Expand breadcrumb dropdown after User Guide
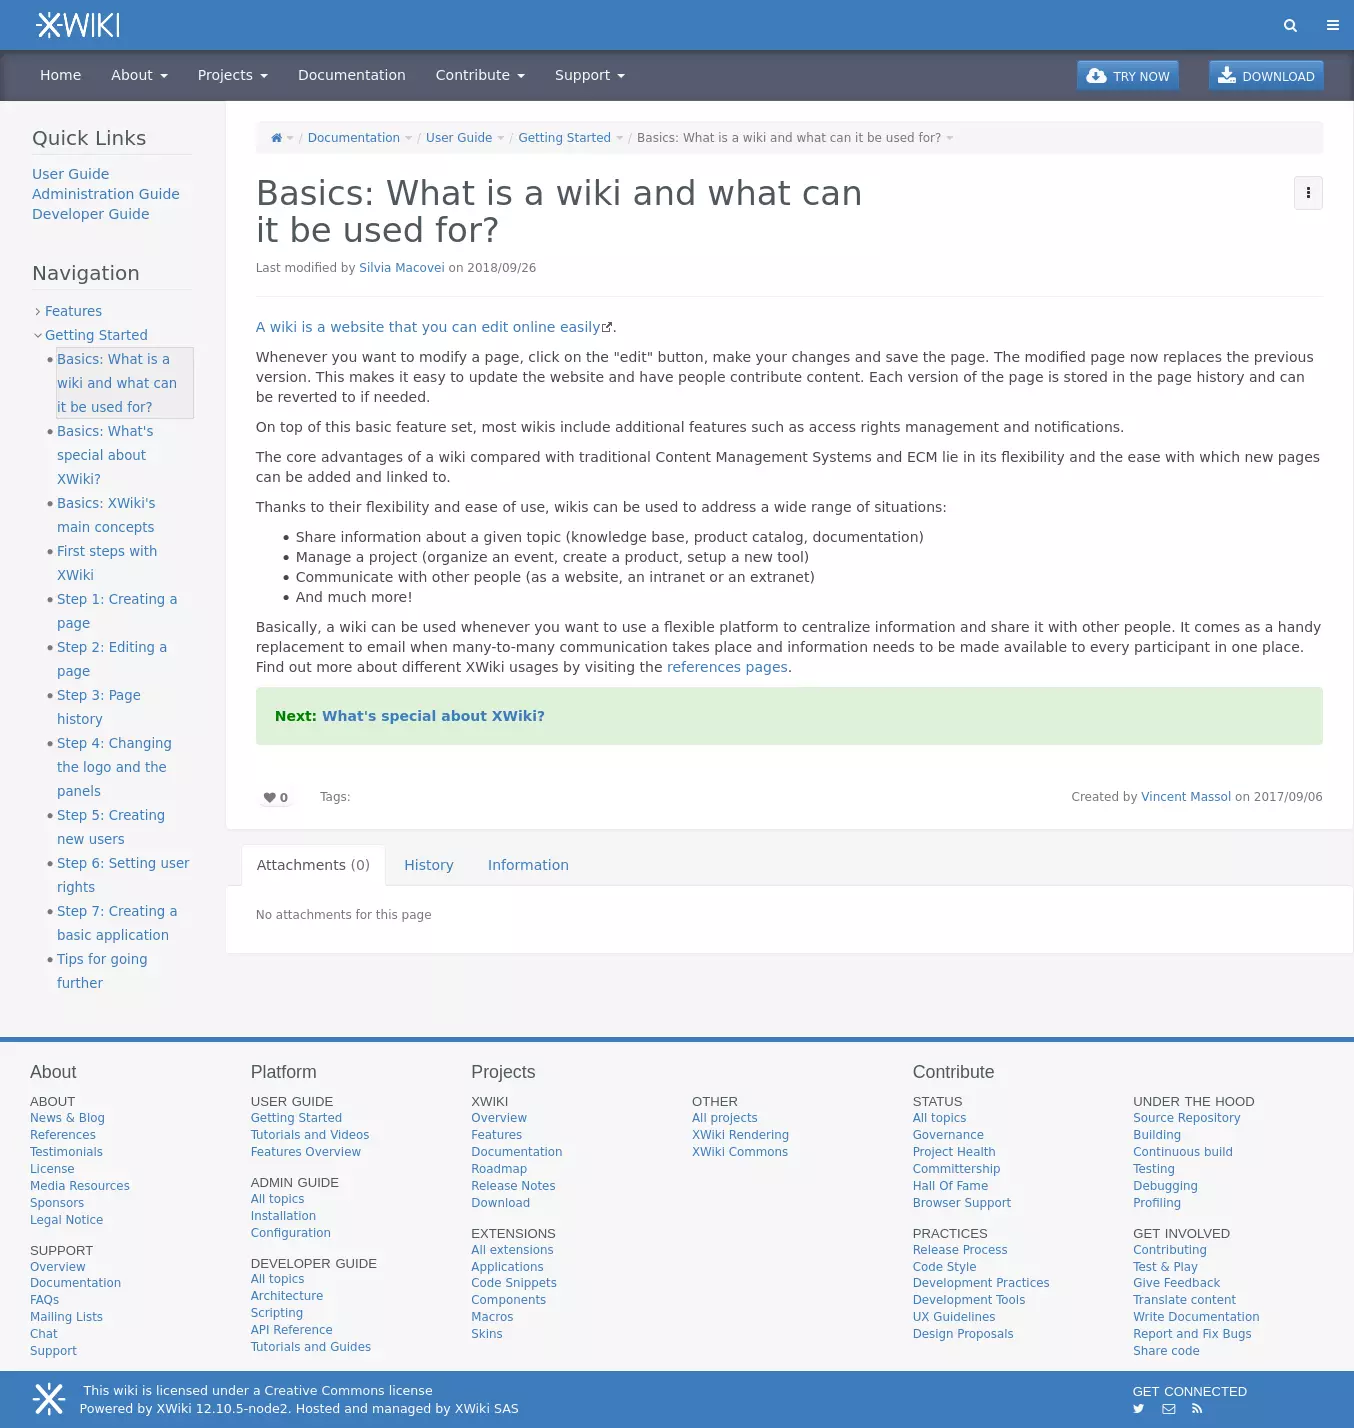1354x1428 pixels. pyautogui.click(x=501, y=138)
